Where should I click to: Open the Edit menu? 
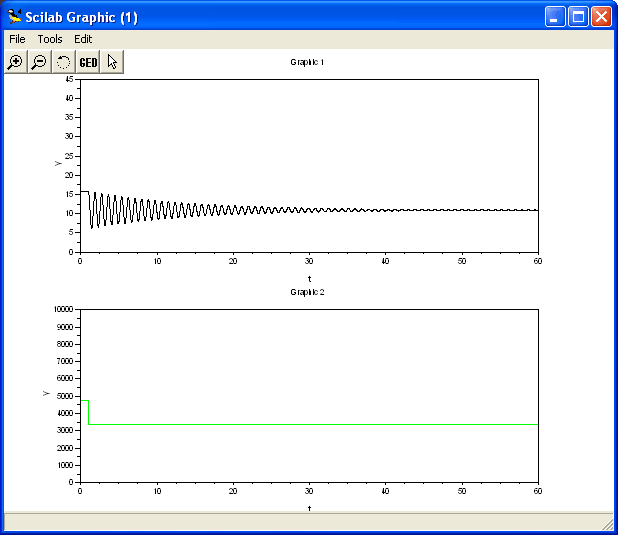(x=83, y=39)
